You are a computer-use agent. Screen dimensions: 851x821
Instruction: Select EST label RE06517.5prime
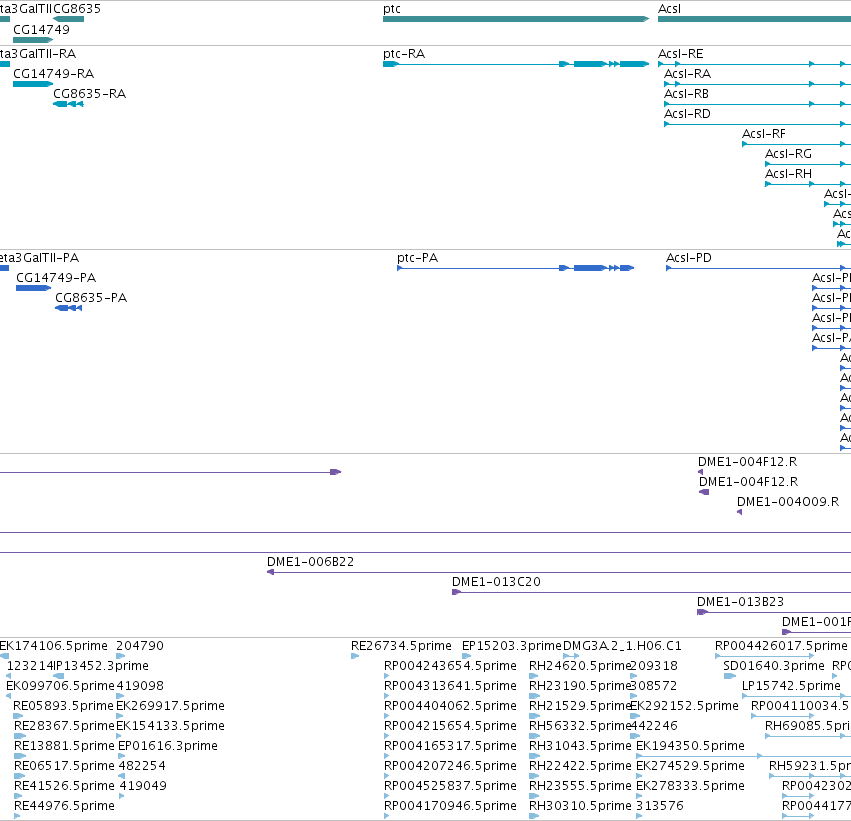click(x=64, y=767)
